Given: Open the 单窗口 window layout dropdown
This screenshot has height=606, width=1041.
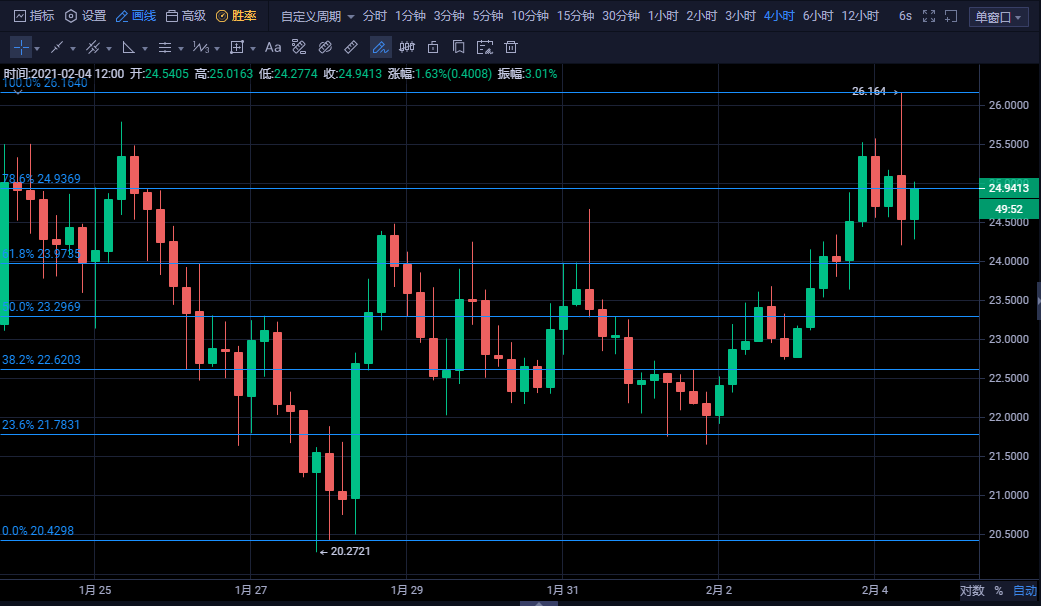Looking at the screenshot, I should tap(998, 17).
